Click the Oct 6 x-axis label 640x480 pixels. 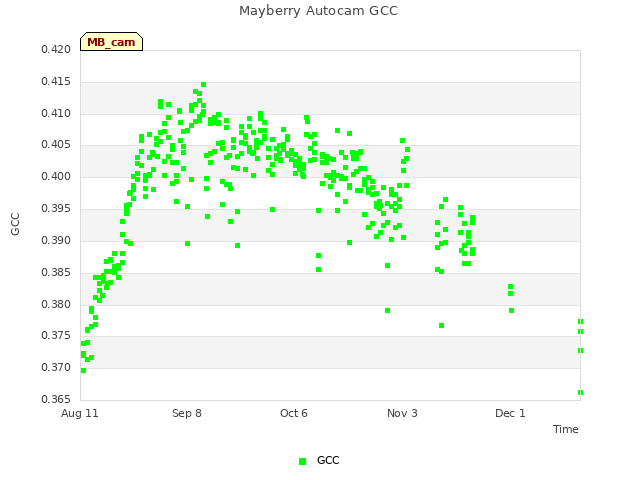294,413
